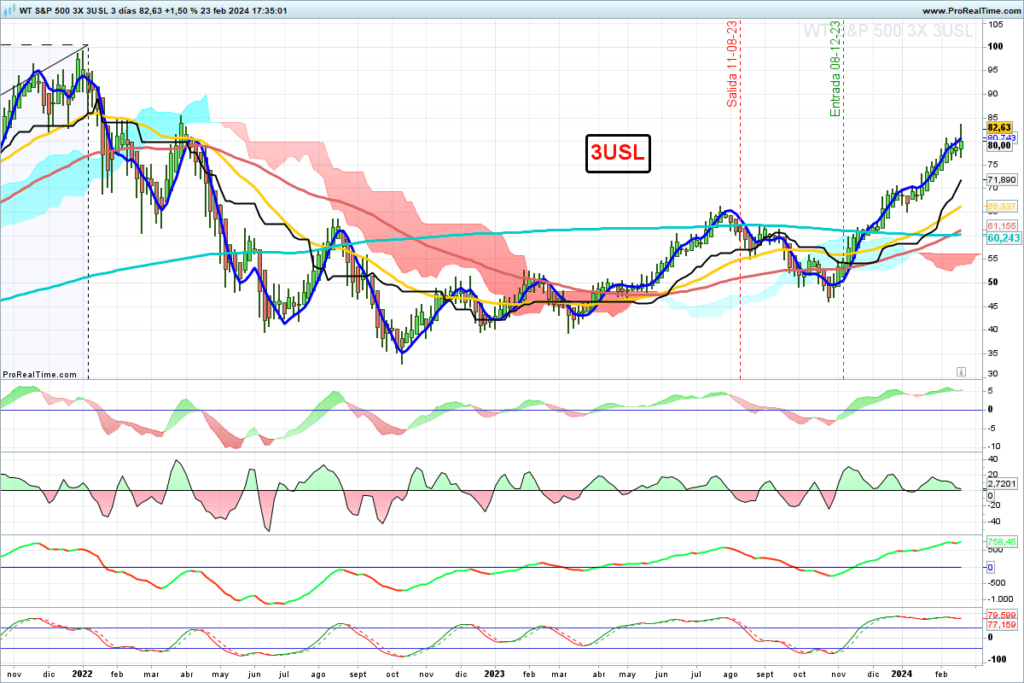
Task: Click the -1.000 level on the indicator axis
Action: tap(1000, 599)
